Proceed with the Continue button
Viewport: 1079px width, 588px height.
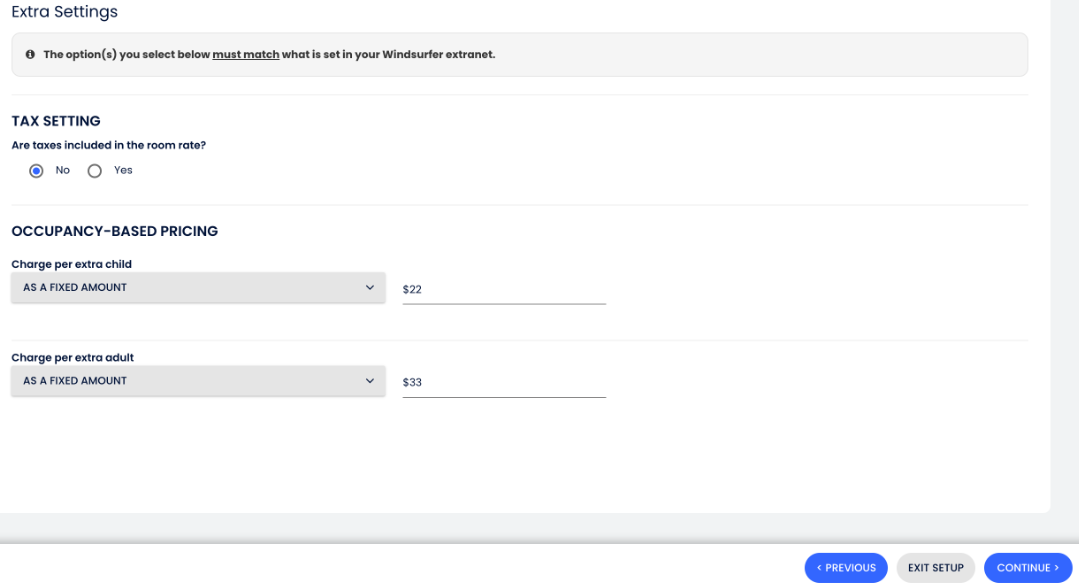[1028, 568]
